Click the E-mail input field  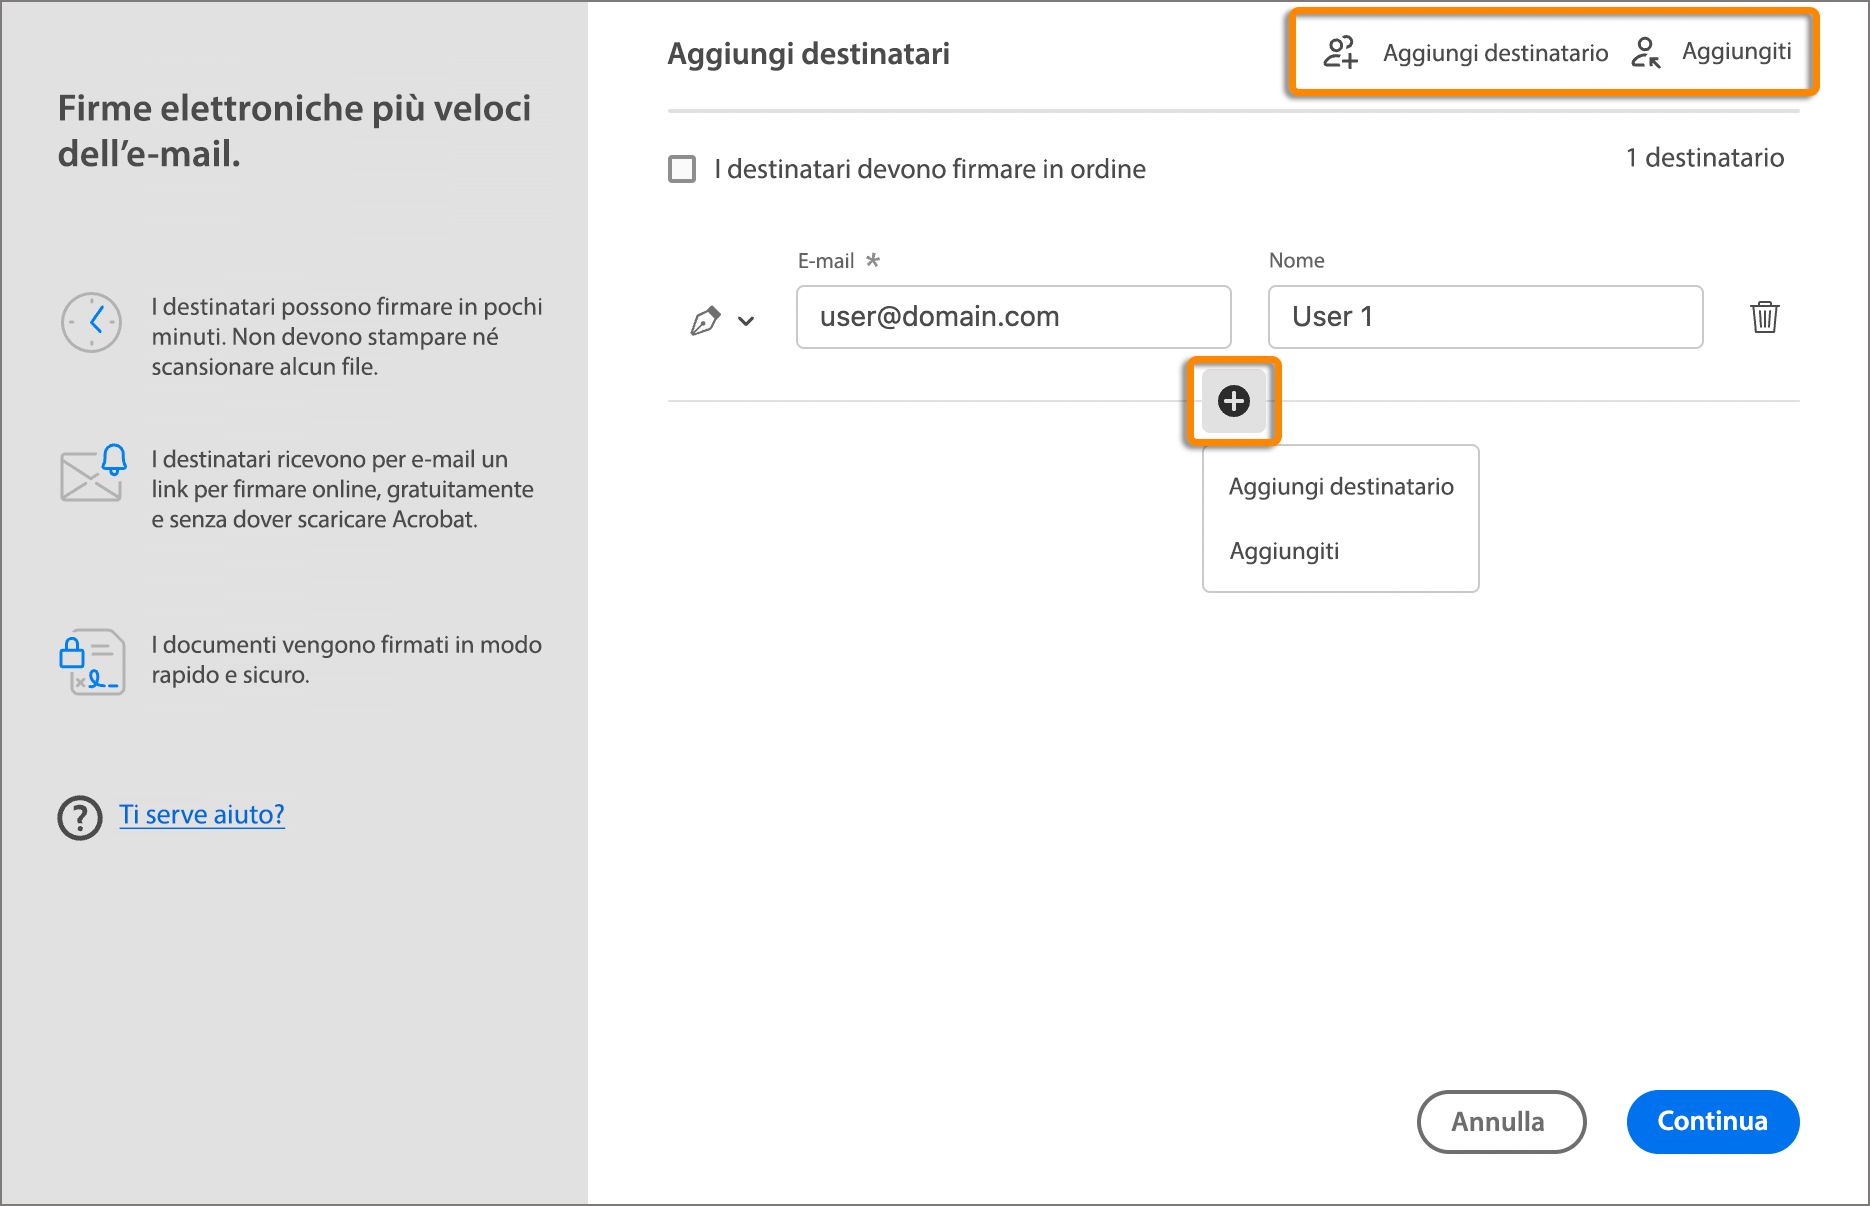pyautogui.click(x=1013, y=317)
